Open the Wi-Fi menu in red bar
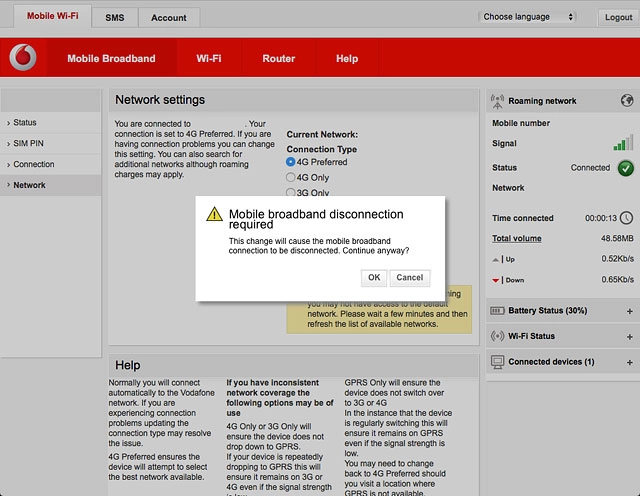This screenshot has height=496, width=640. point(209,58)
